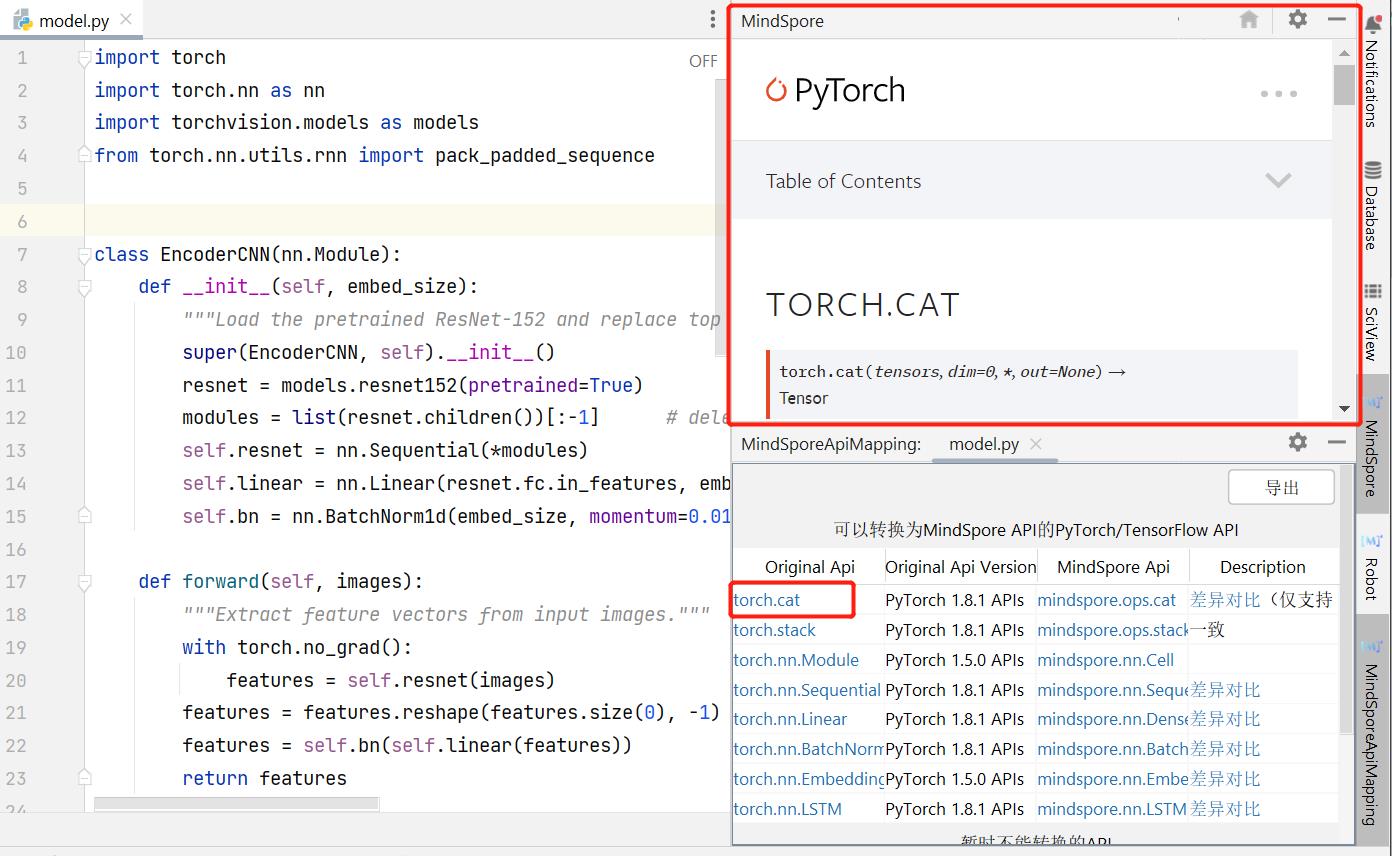
Task: Click the editor horizontal scrollbar
Action: [236, 803]
